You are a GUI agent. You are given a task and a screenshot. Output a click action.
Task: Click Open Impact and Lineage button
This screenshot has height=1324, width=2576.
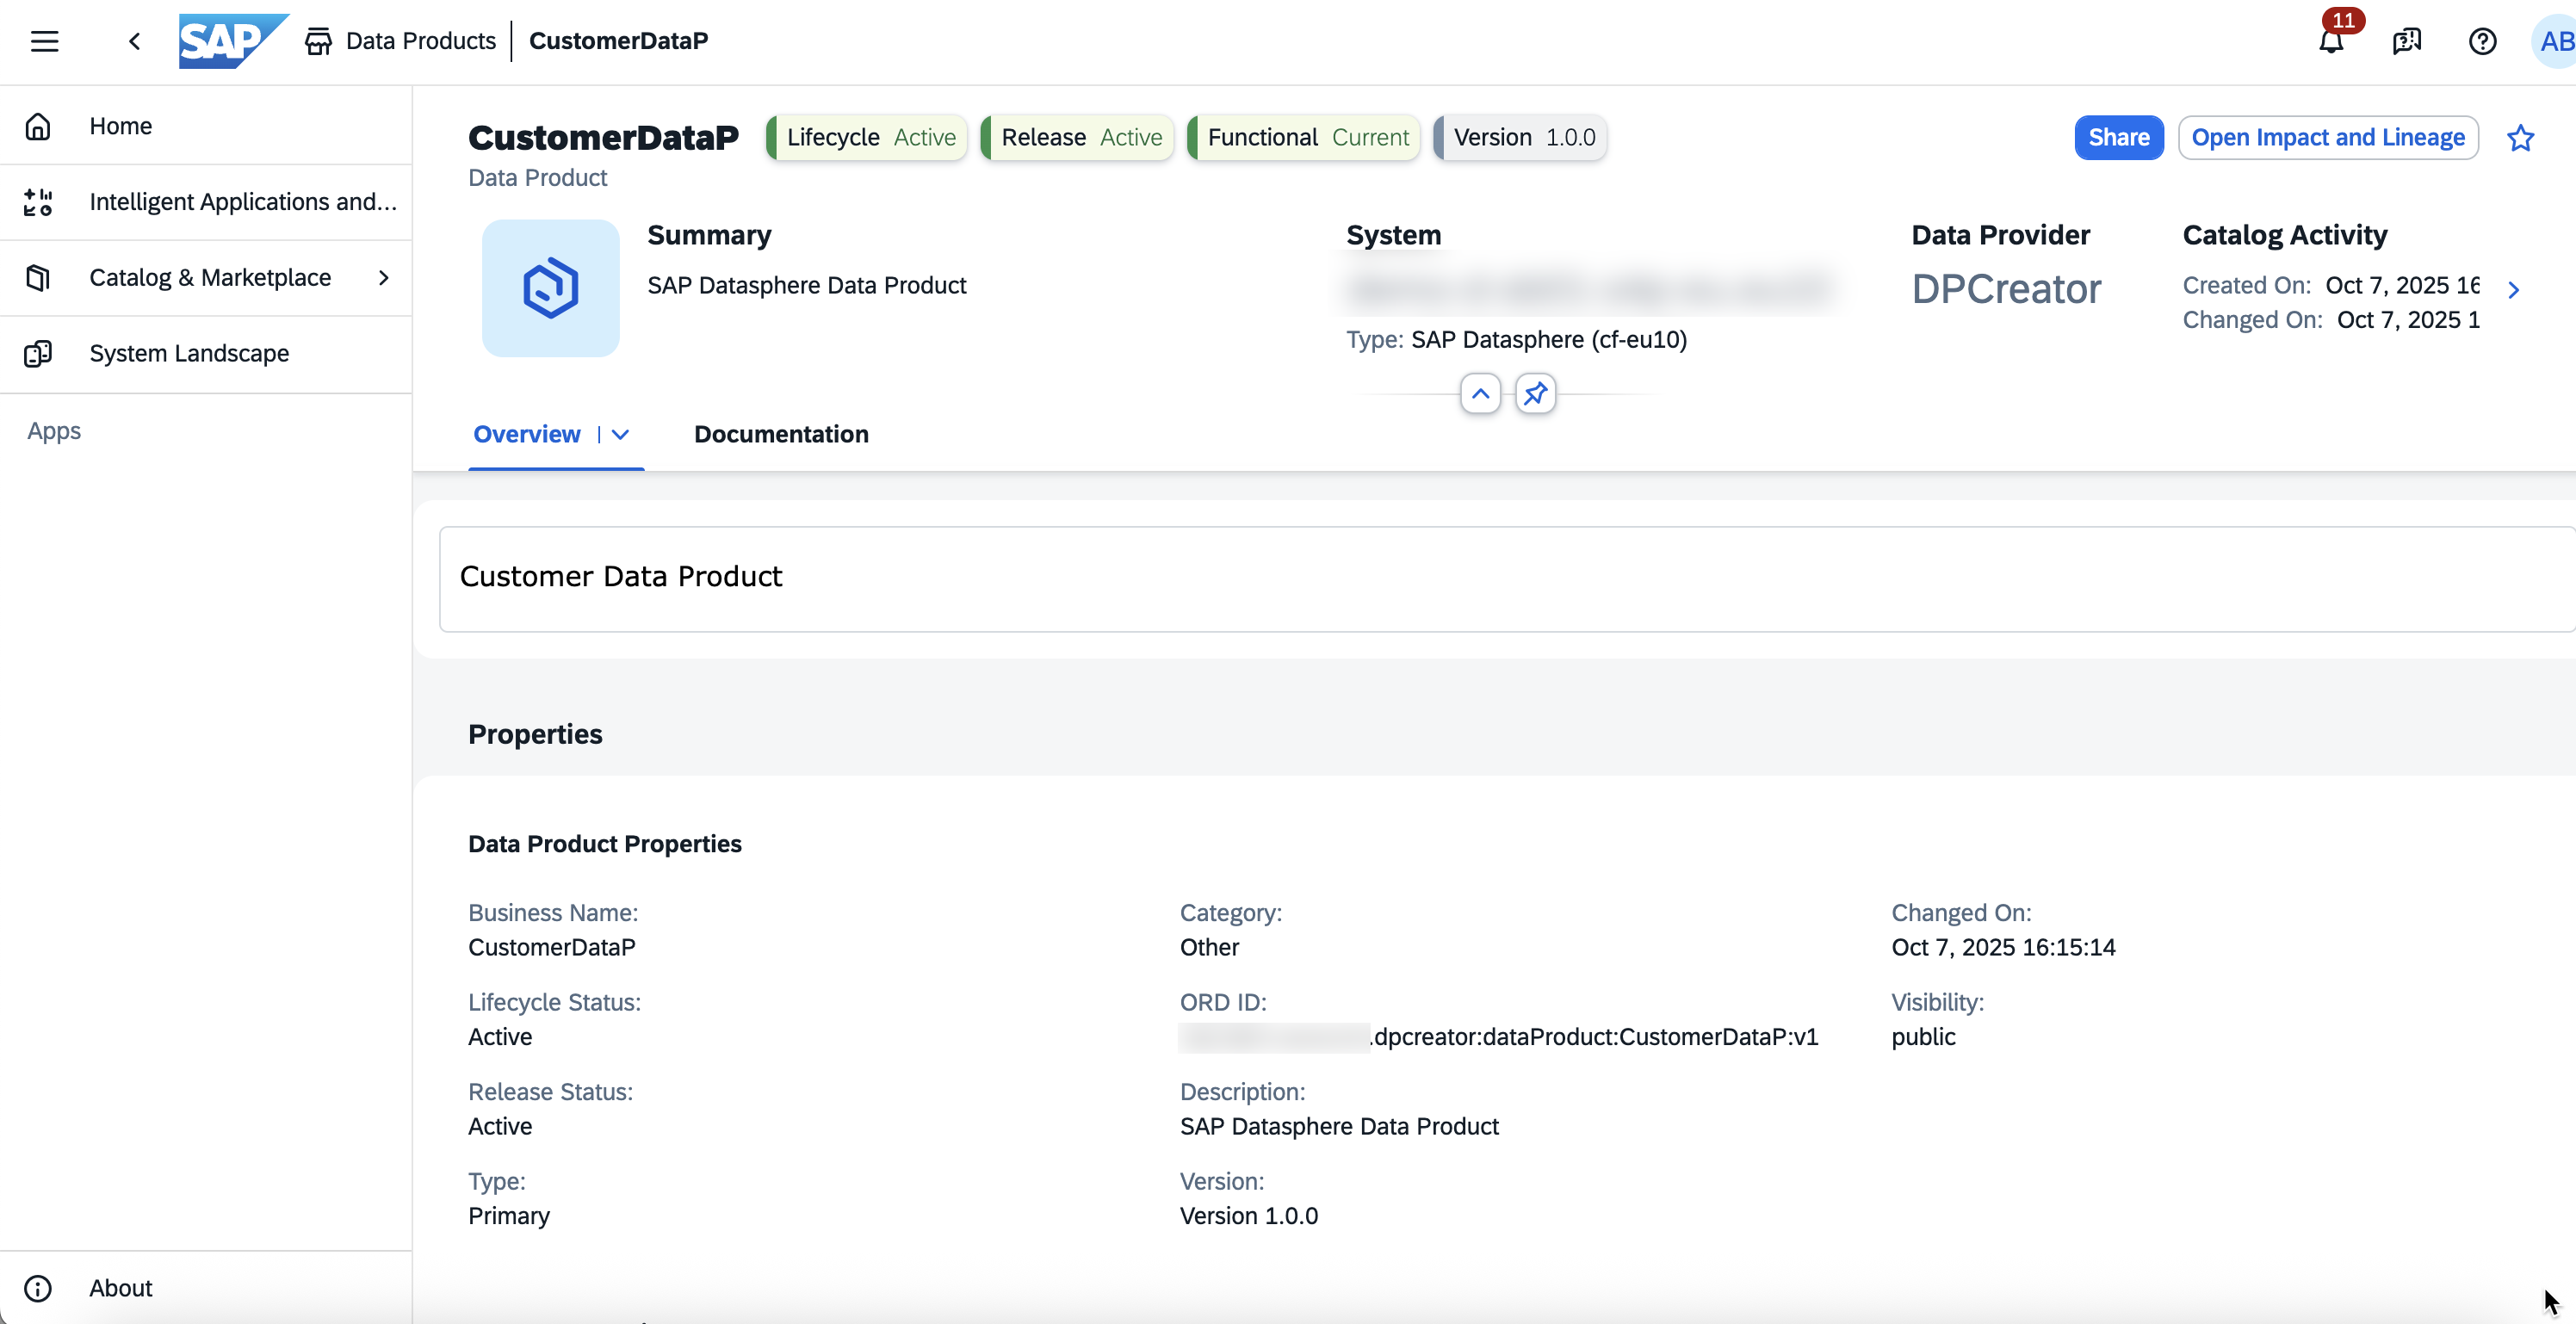pyautogui.click(x=2328, y=138)
